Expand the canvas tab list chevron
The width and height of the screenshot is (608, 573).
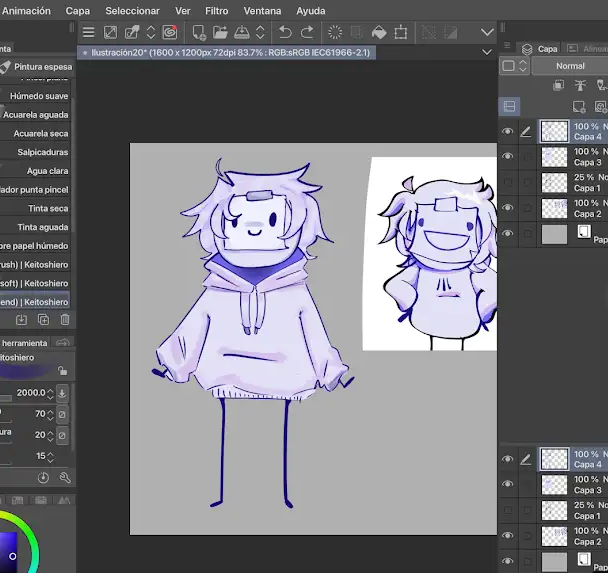tap(487, 52)
